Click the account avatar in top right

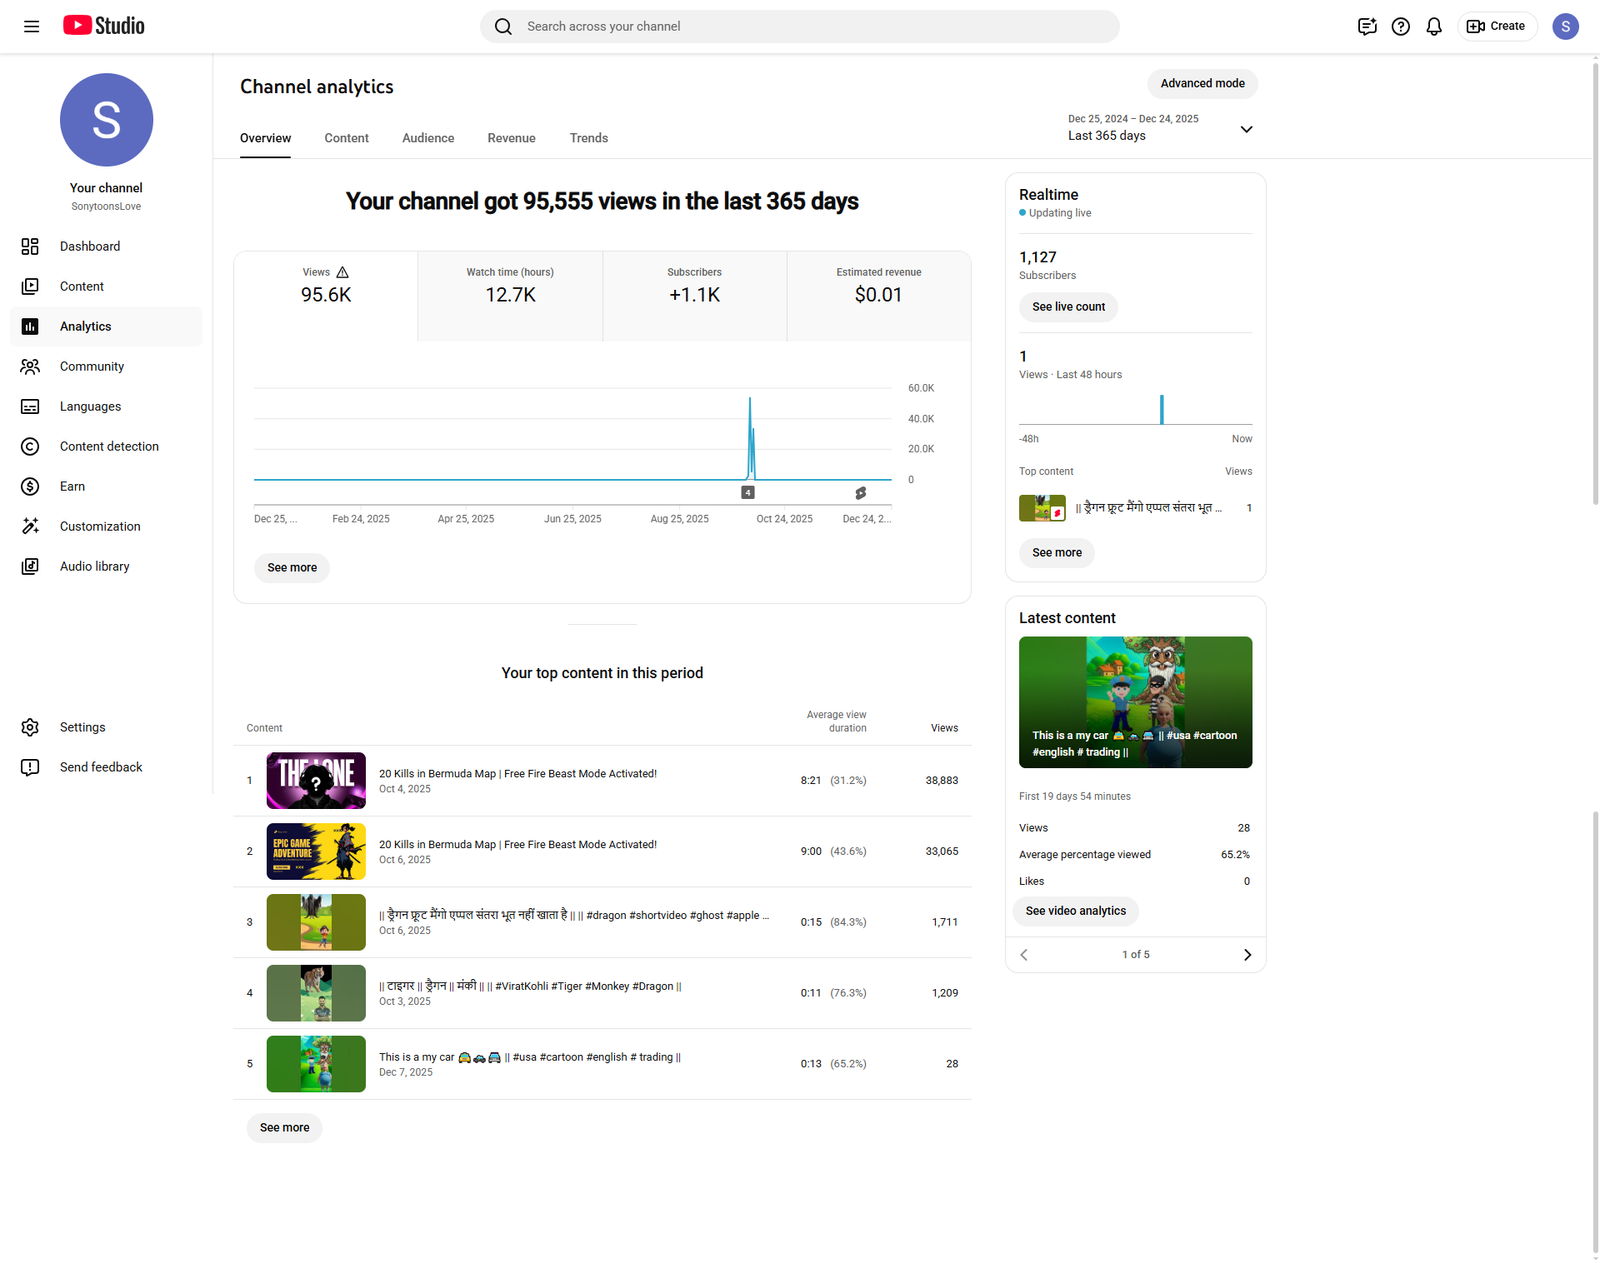click(x=1565, y=27)
